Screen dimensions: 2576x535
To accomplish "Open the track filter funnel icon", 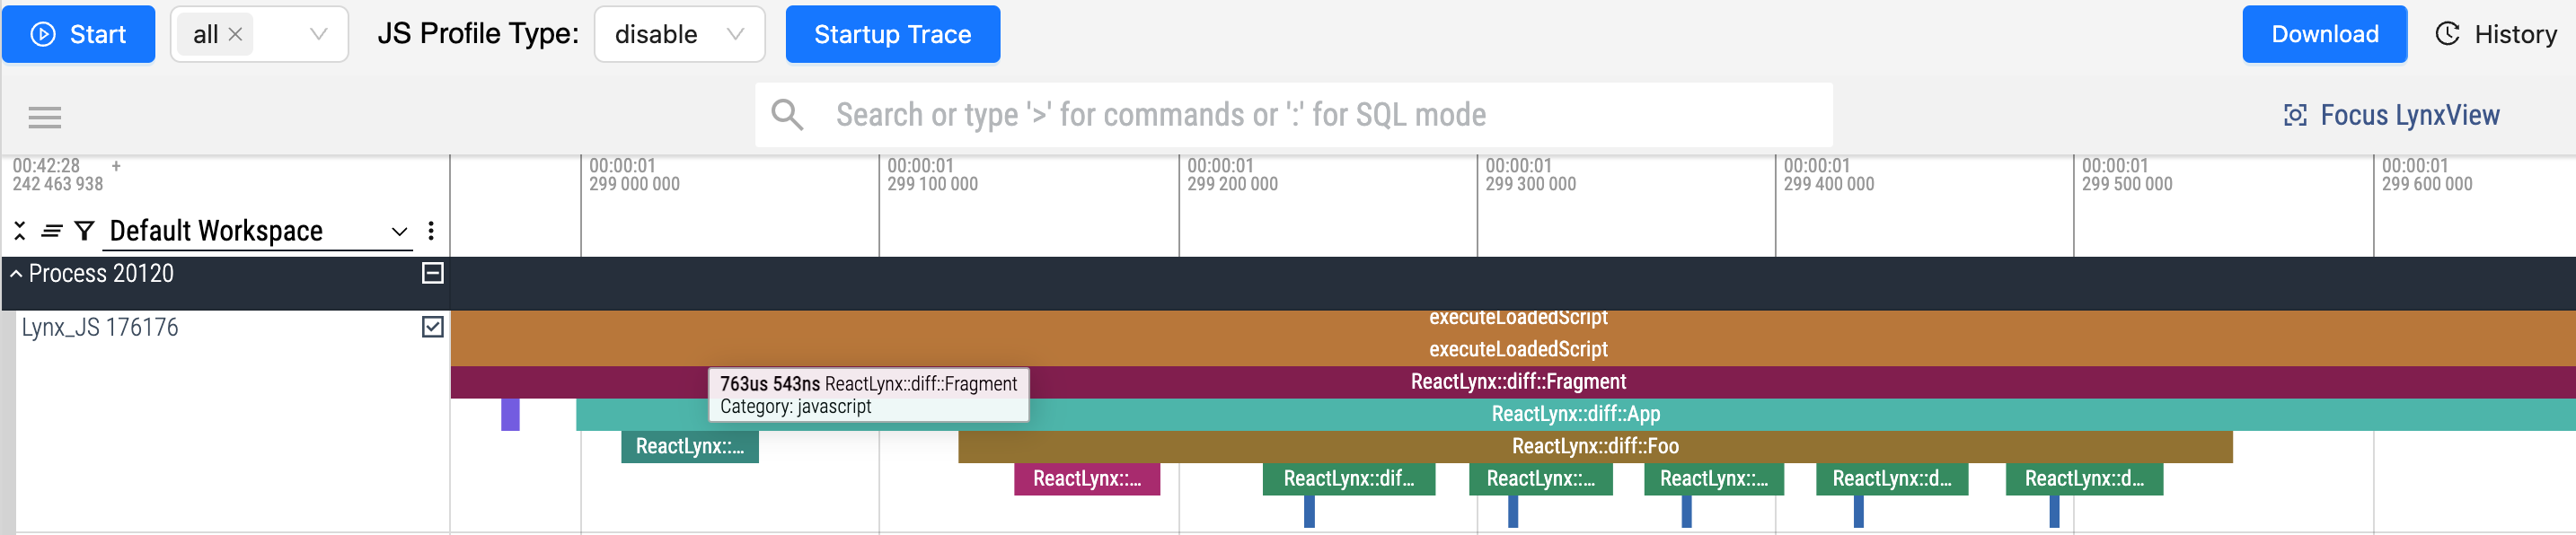I will pyautogui.click(x=85, y=231).
